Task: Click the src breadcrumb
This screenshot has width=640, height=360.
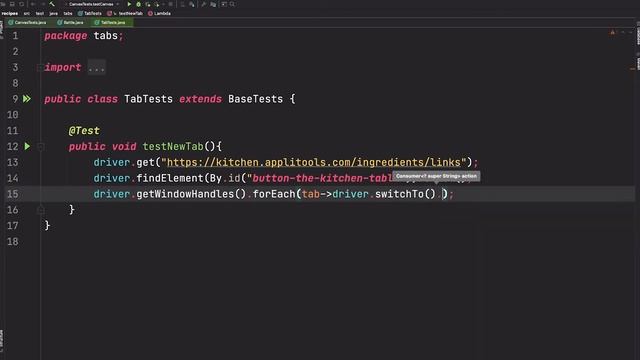Action: 27,13
